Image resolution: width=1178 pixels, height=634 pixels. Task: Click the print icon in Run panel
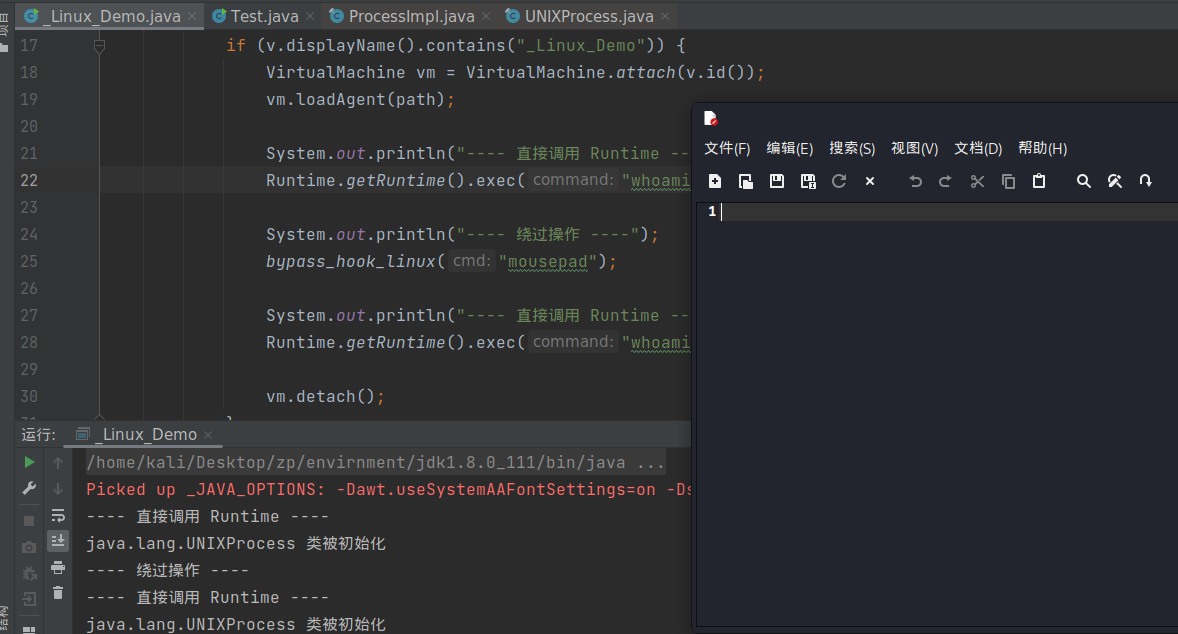pos(58,567)
